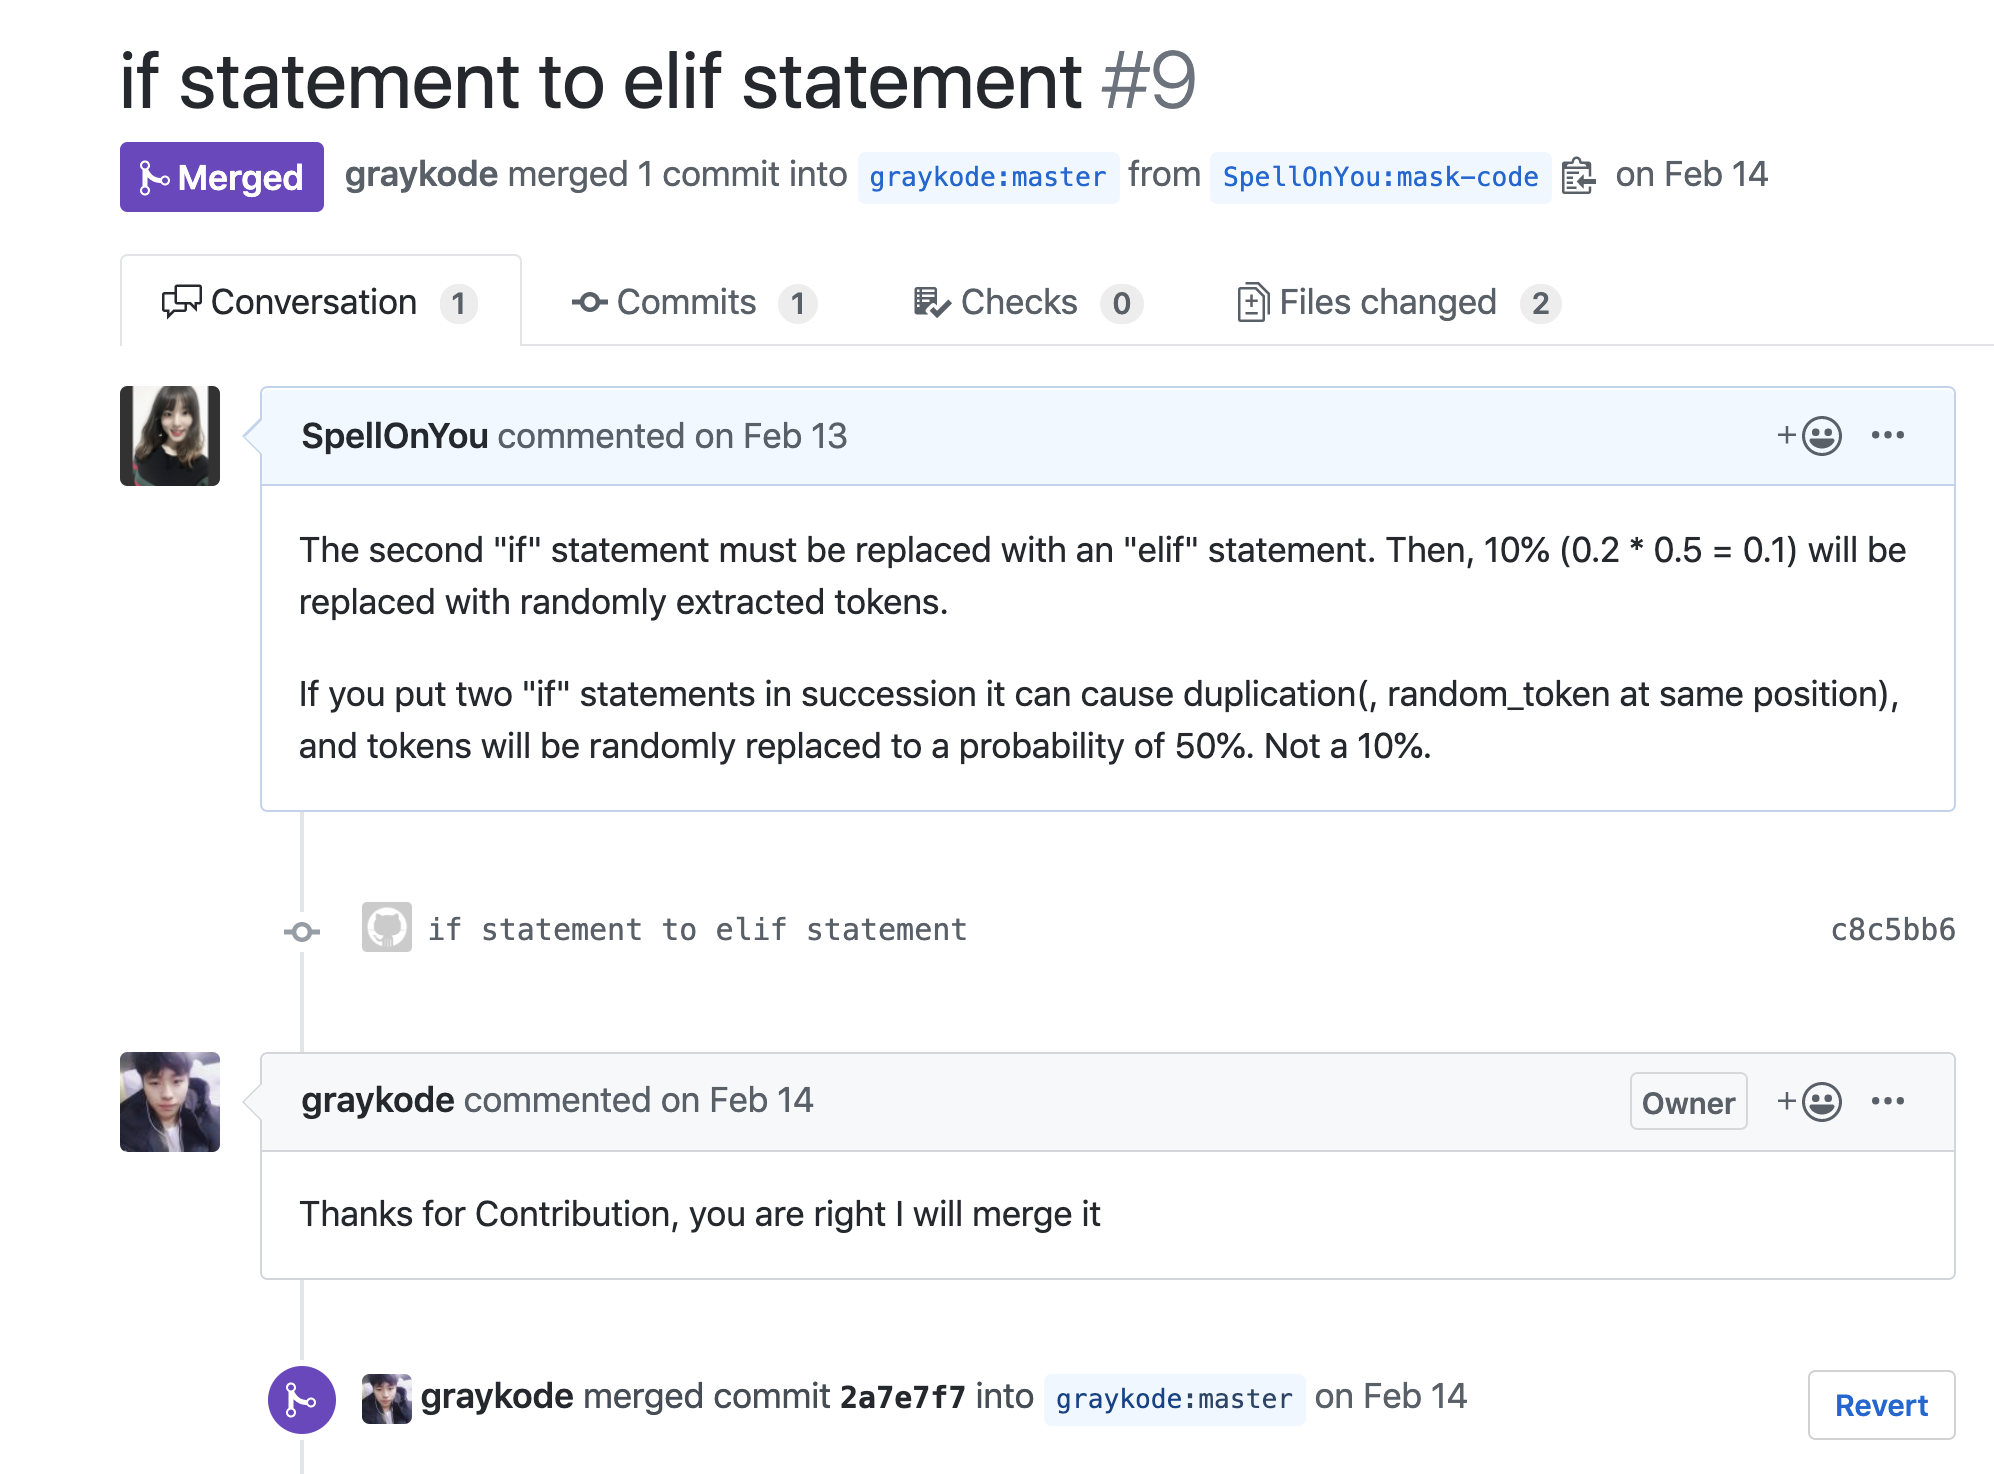1994x1474 pixels.
Task: Open 'if statement to elif statement' commit message
Action: tap(698, 930)
